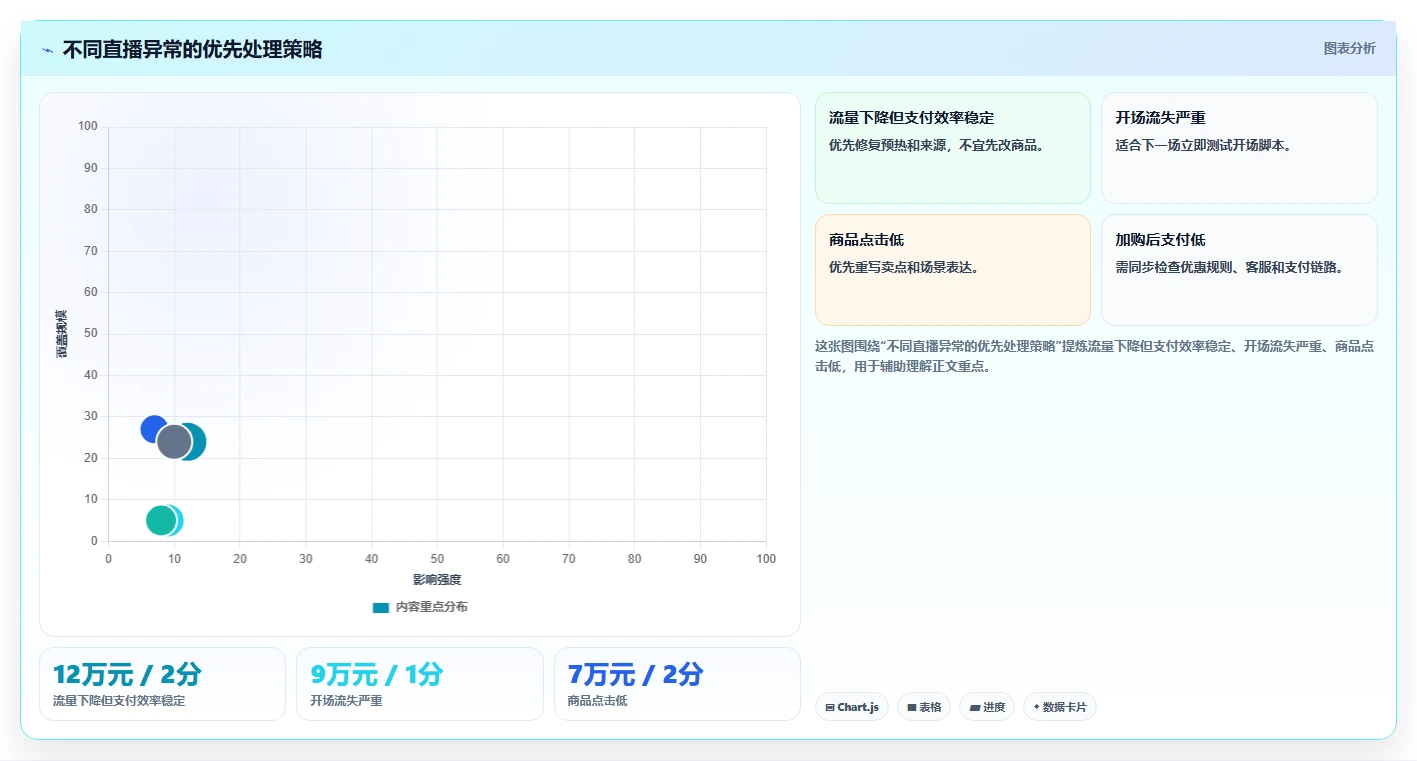Click the Chart.js tag chip
The width and height of the screenshot is (1417, 761).
point(852,707)
